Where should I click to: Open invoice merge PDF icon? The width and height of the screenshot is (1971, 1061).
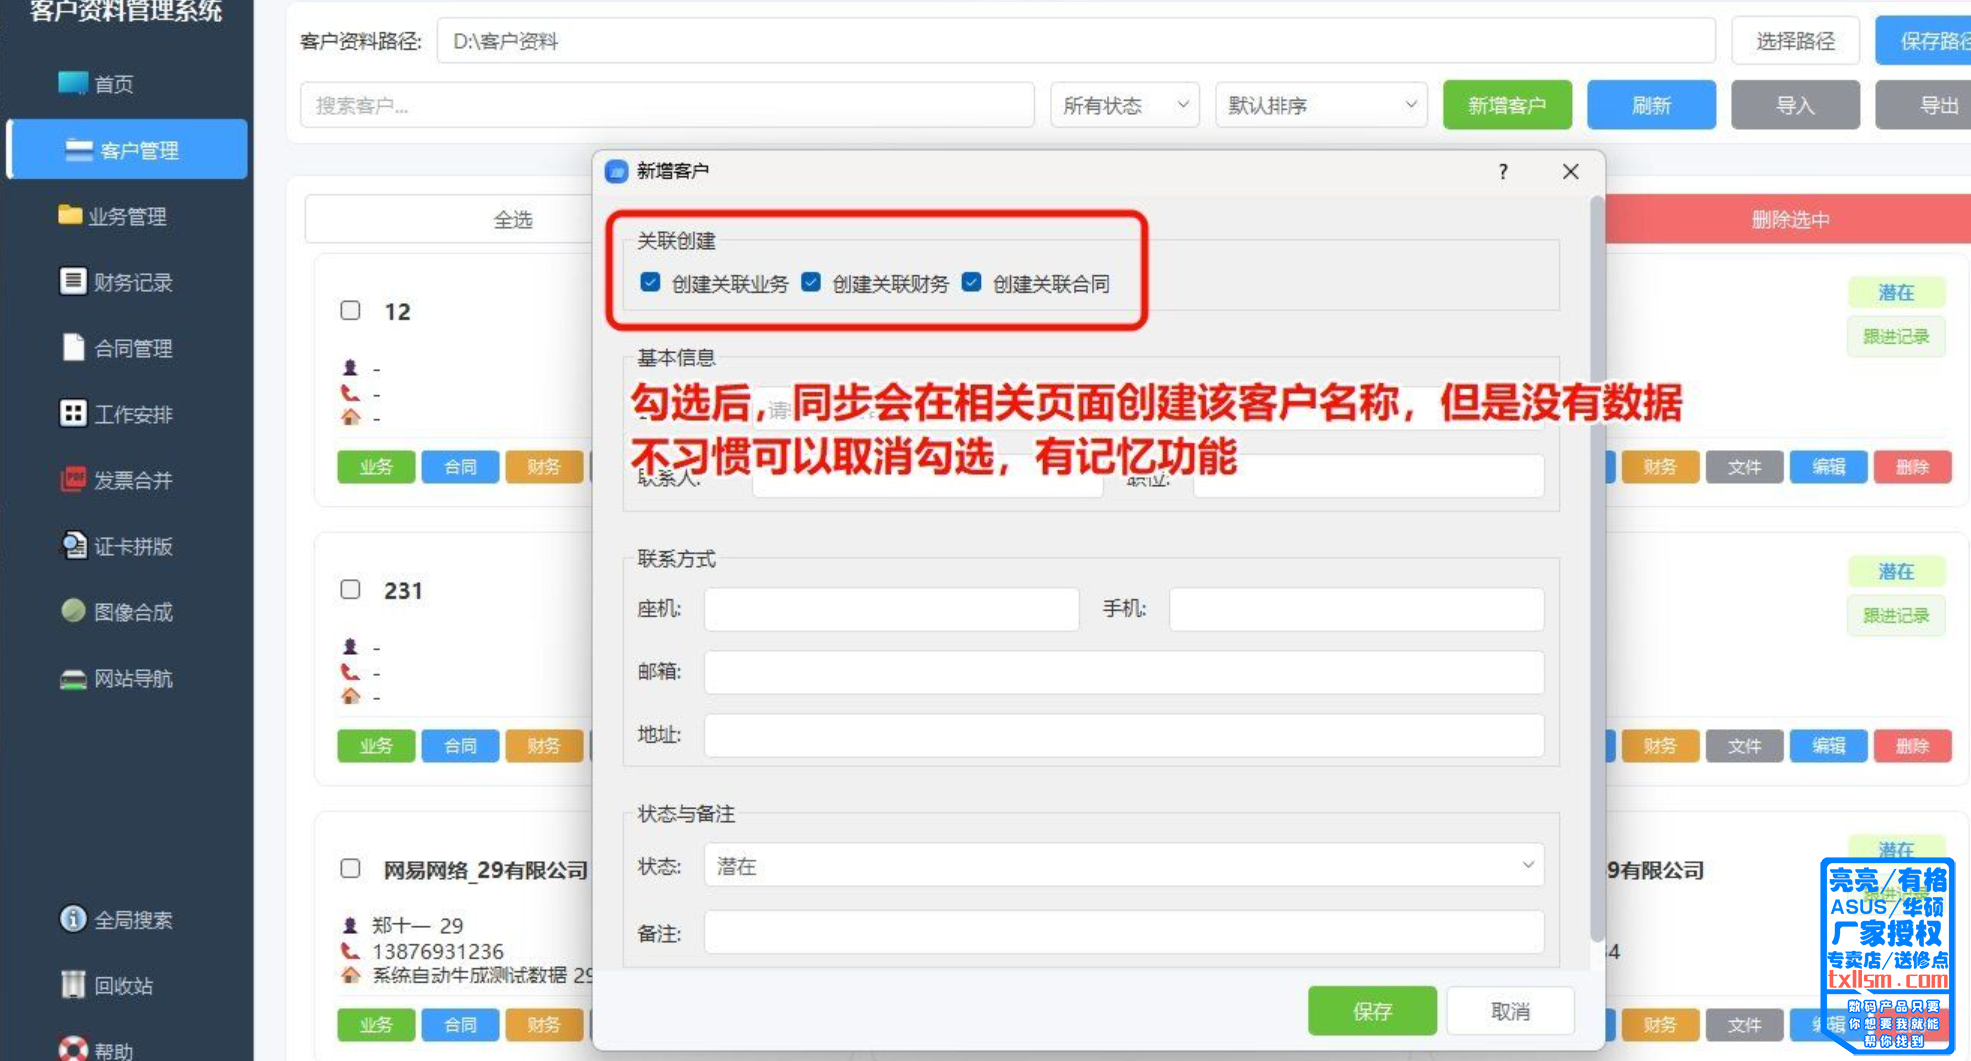72,480
